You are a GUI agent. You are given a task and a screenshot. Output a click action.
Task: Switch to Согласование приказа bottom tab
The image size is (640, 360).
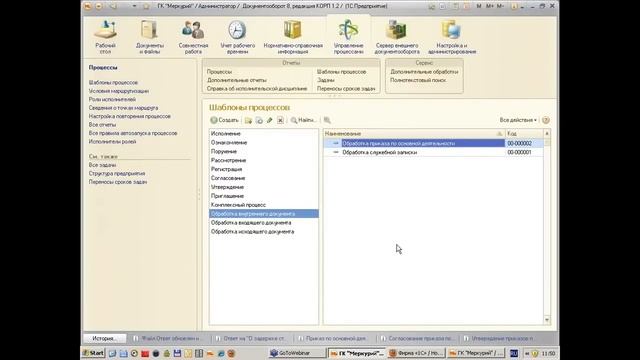click(417, 338)
